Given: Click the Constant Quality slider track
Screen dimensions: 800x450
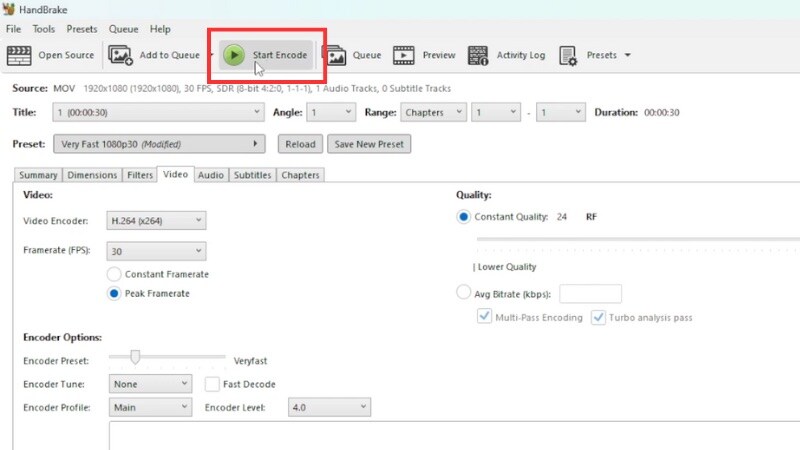Looking at the screenshot, I should (x=638, y=239).
